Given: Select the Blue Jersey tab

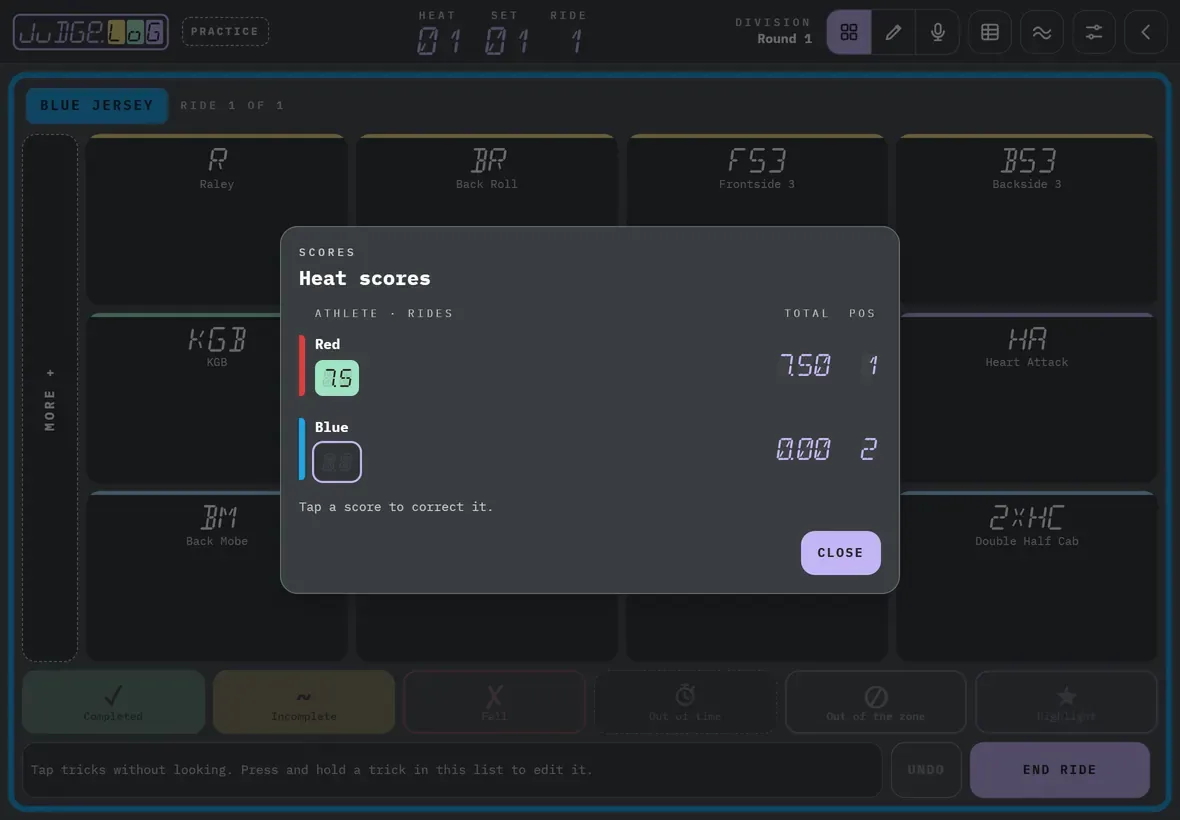Looking at the screenshot, I should 97,105.
